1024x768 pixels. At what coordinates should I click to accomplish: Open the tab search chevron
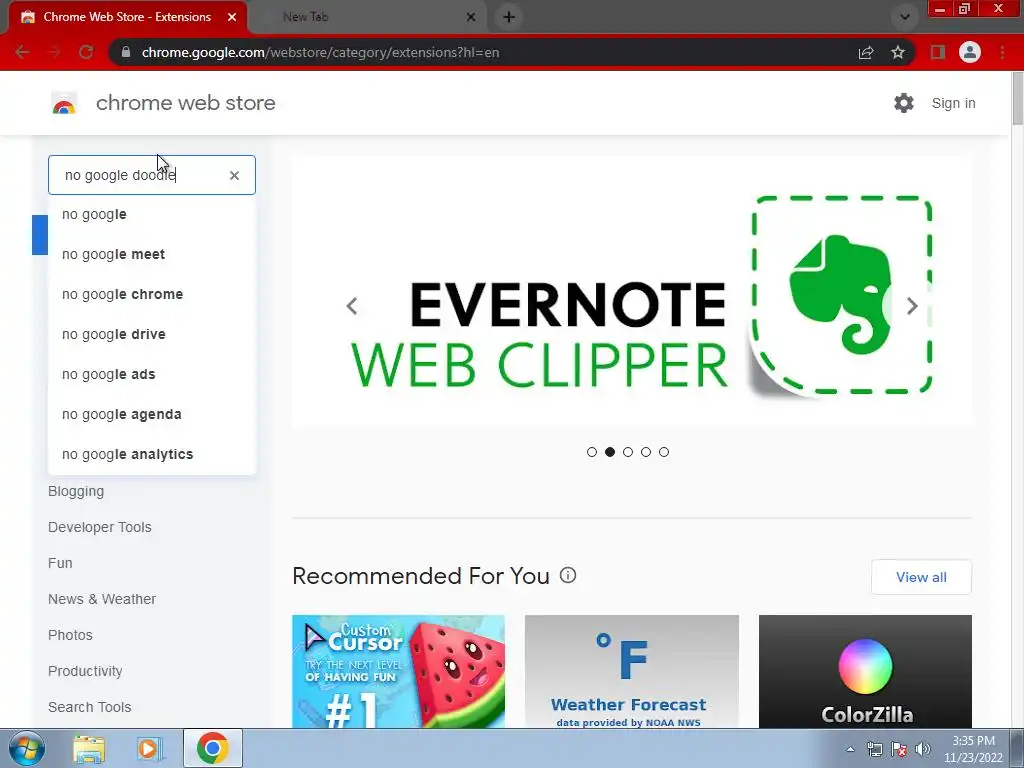point(905,17)
